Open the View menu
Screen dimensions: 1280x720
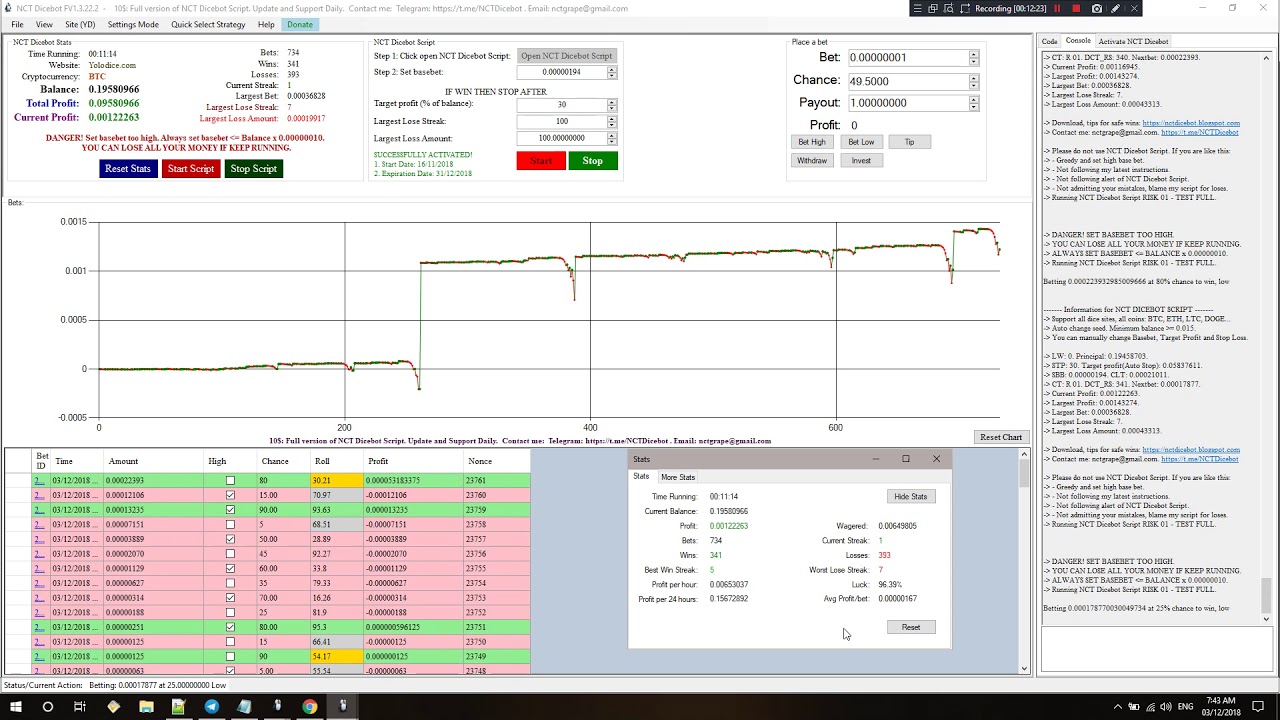pyautogui.click(x=44, y=24)
